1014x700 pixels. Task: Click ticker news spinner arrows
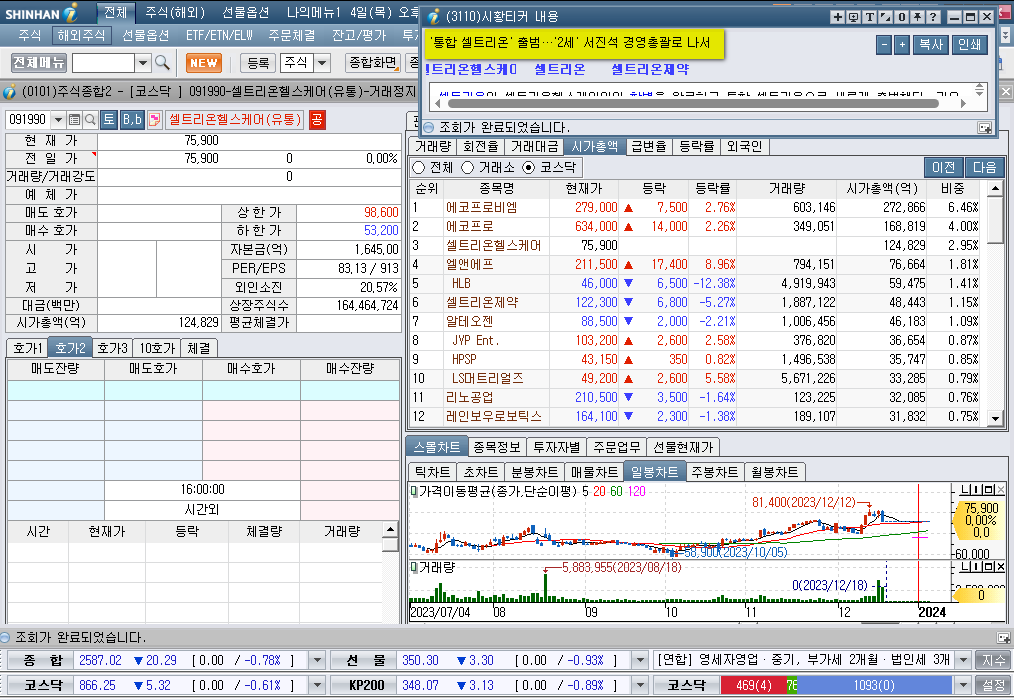click(x=980, y=90)
